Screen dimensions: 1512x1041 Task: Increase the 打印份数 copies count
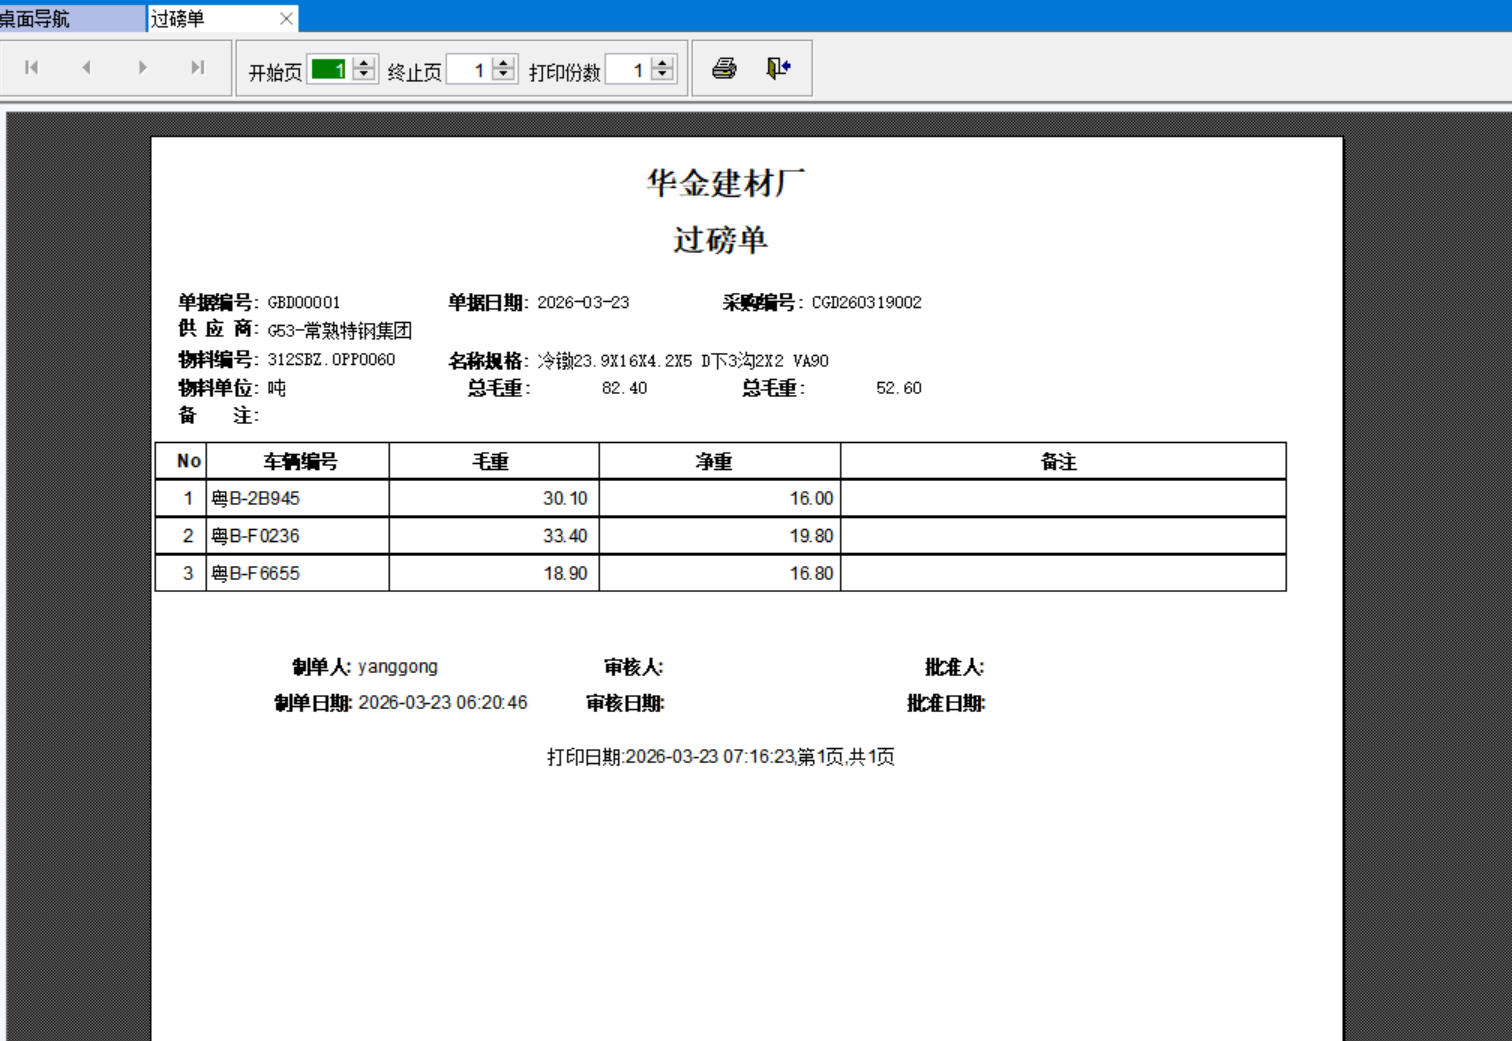[662, 63]
